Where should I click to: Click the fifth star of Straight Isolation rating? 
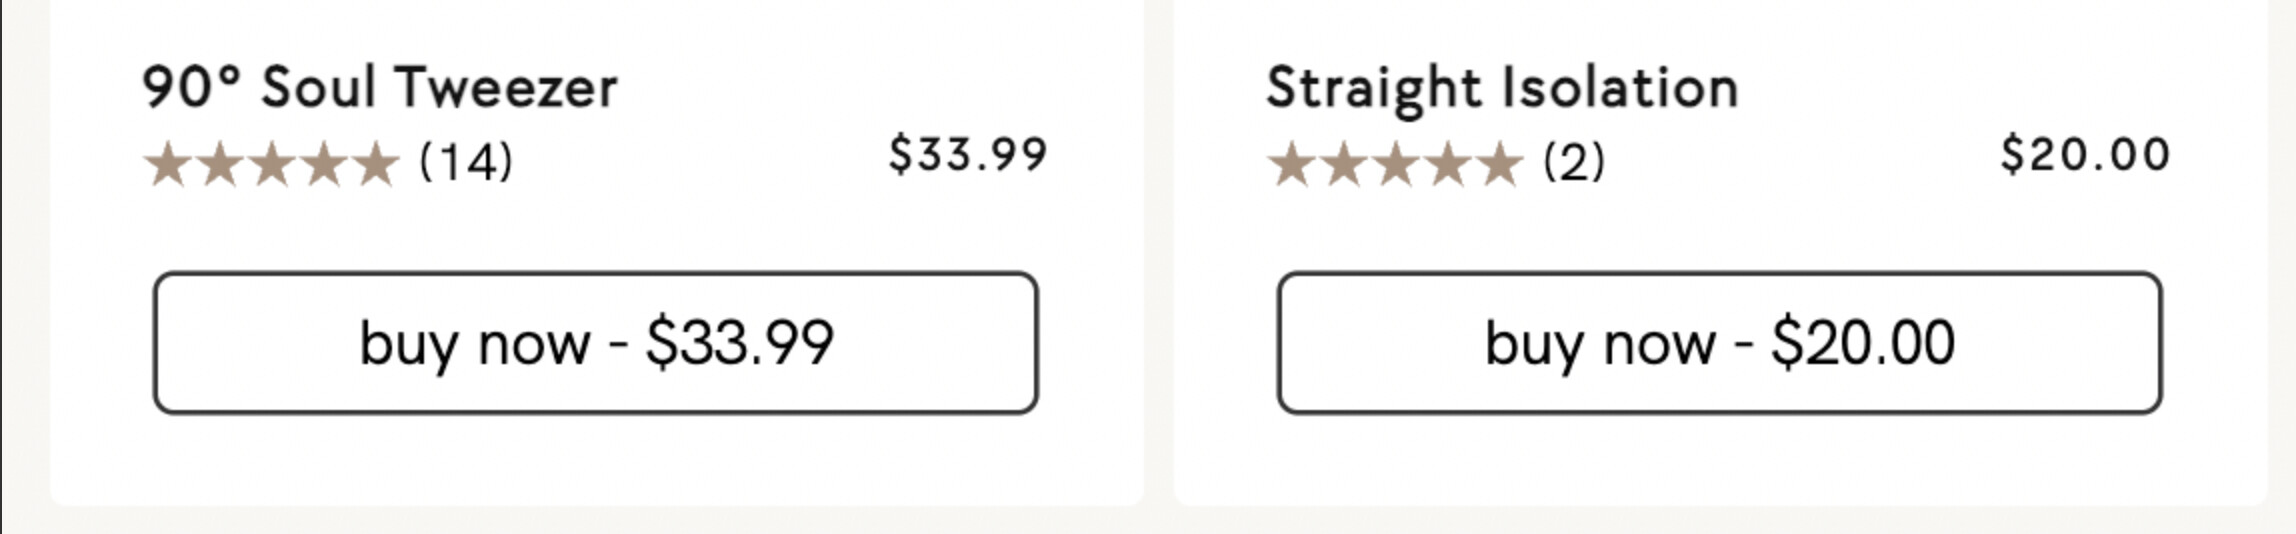(x=1500, y=164)
